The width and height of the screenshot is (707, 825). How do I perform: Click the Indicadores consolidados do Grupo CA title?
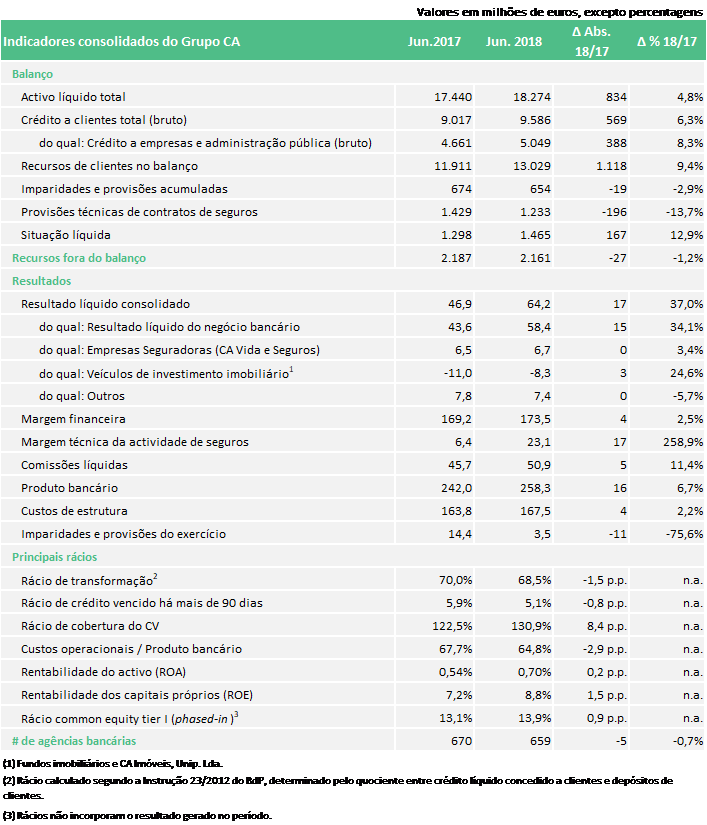point(122,42)
